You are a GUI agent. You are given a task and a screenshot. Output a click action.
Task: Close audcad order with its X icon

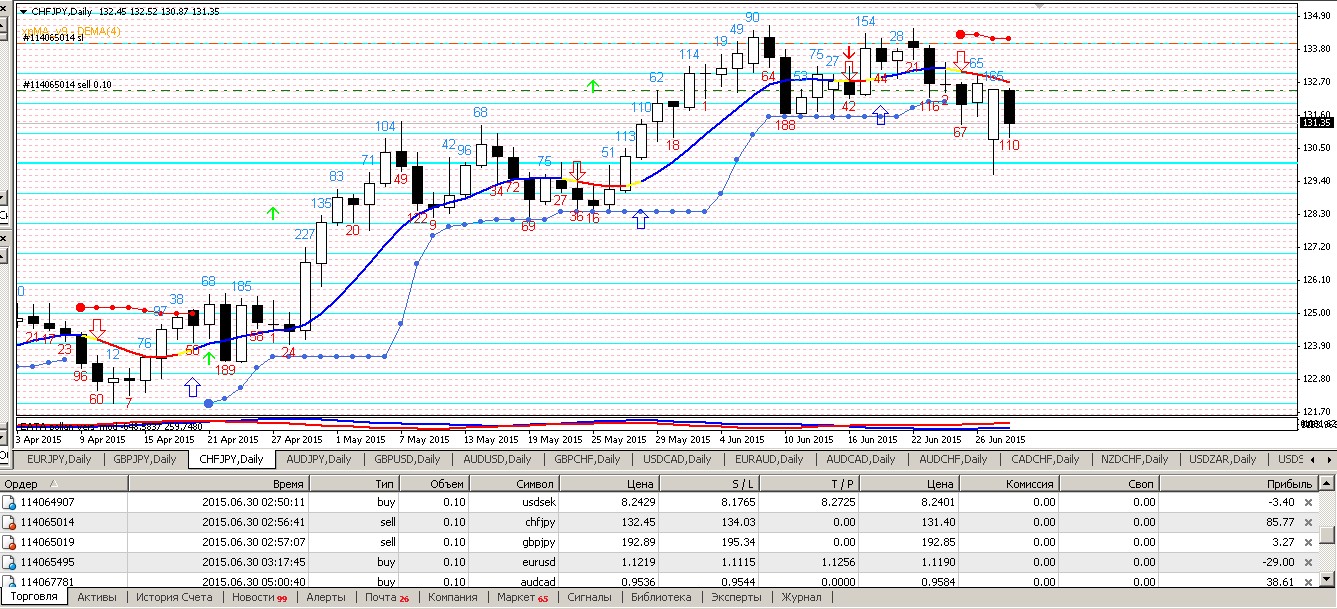(1308, 581)
